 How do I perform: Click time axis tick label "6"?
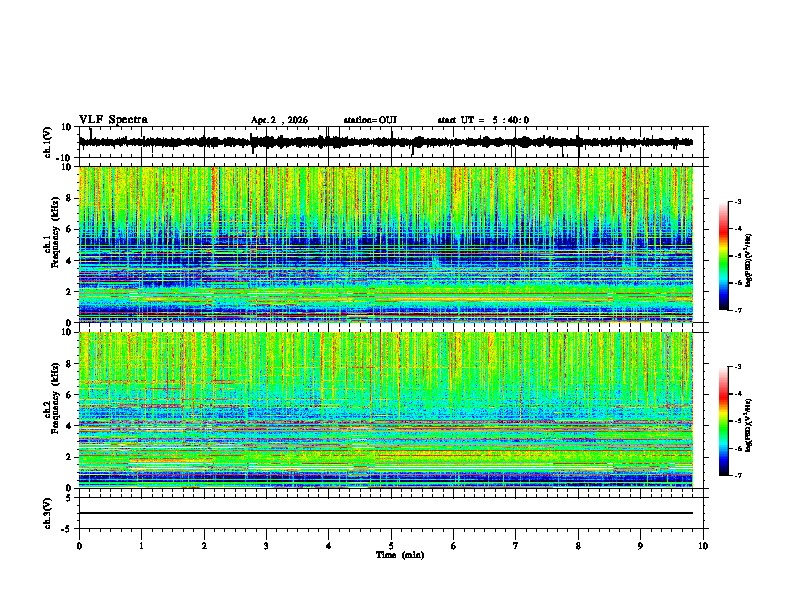pos(454,546)
